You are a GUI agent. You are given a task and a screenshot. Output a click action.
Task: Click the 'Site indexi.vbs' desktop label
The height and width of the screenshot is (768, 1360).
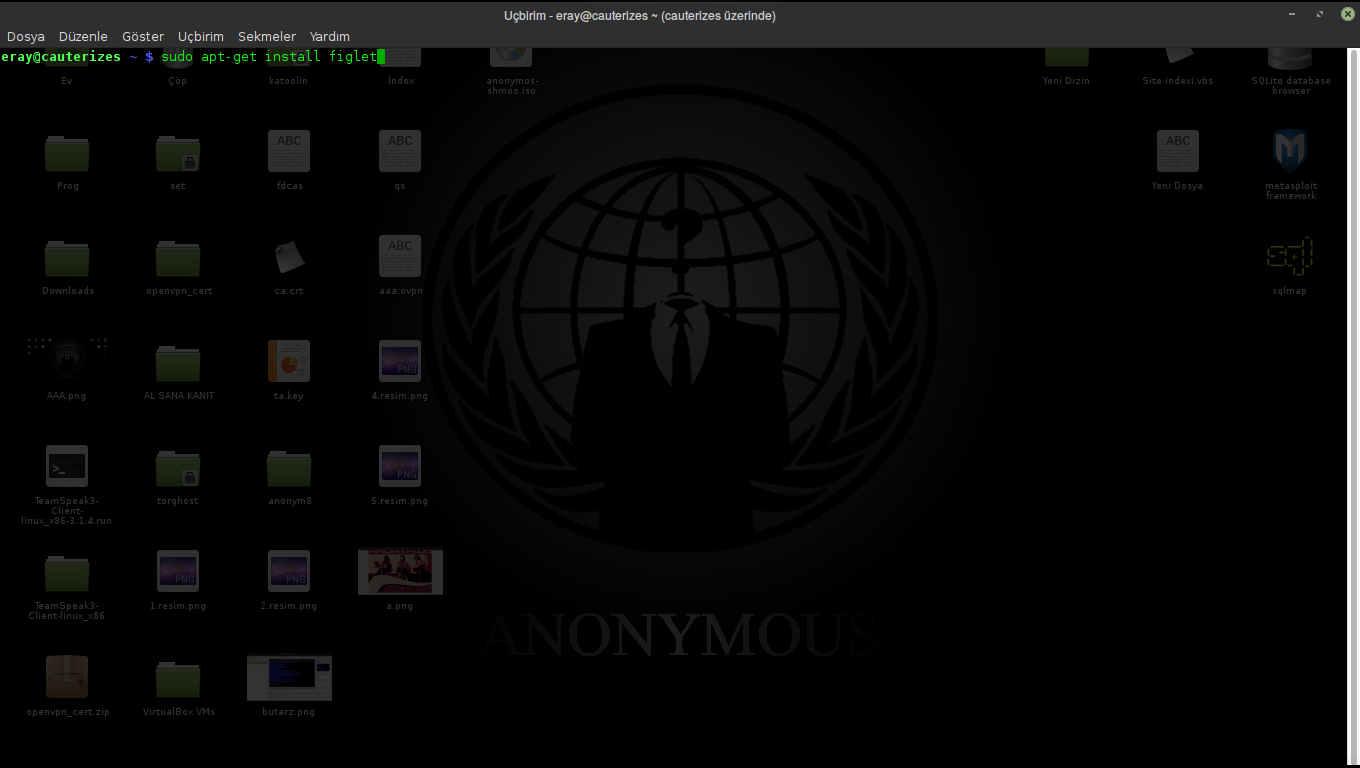click(x=1178, y=81)
